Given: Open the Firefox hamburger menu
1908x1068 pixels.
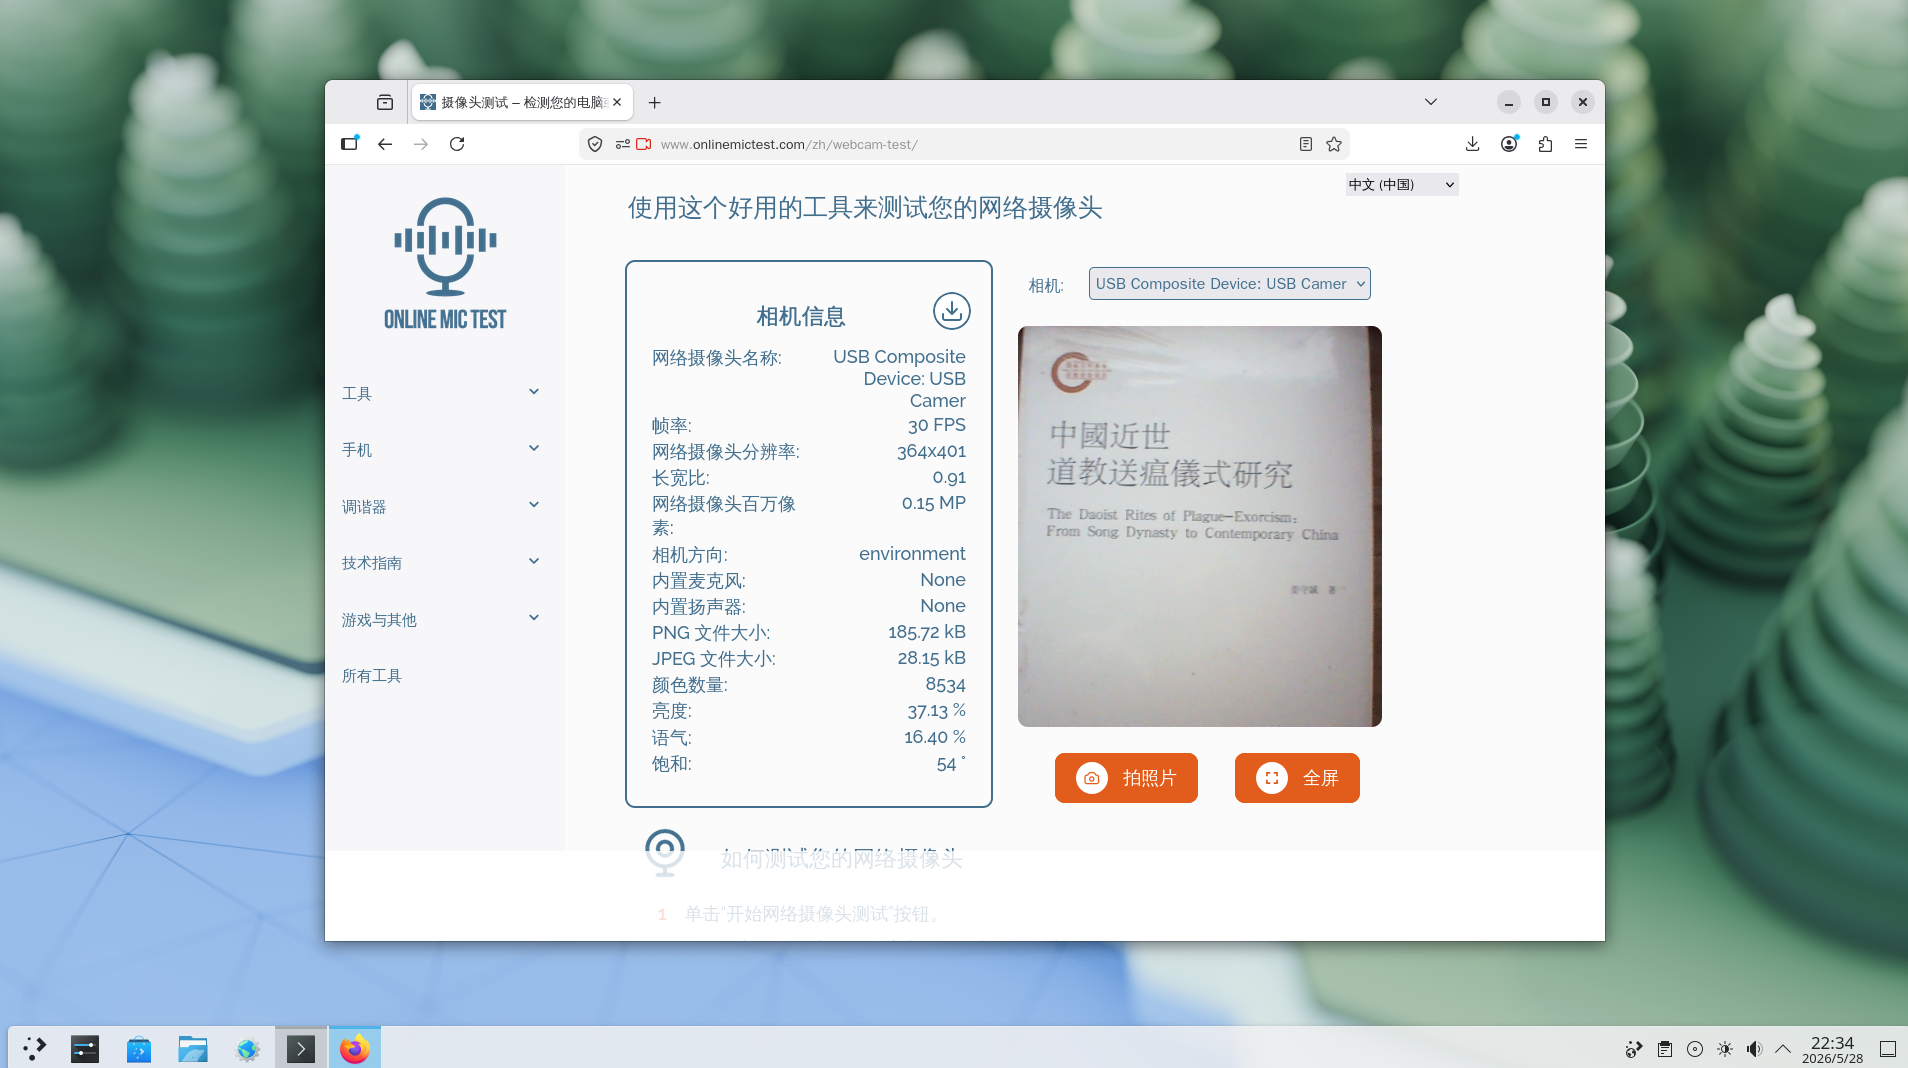Looking at the screenshot, I should point(1581,144).
